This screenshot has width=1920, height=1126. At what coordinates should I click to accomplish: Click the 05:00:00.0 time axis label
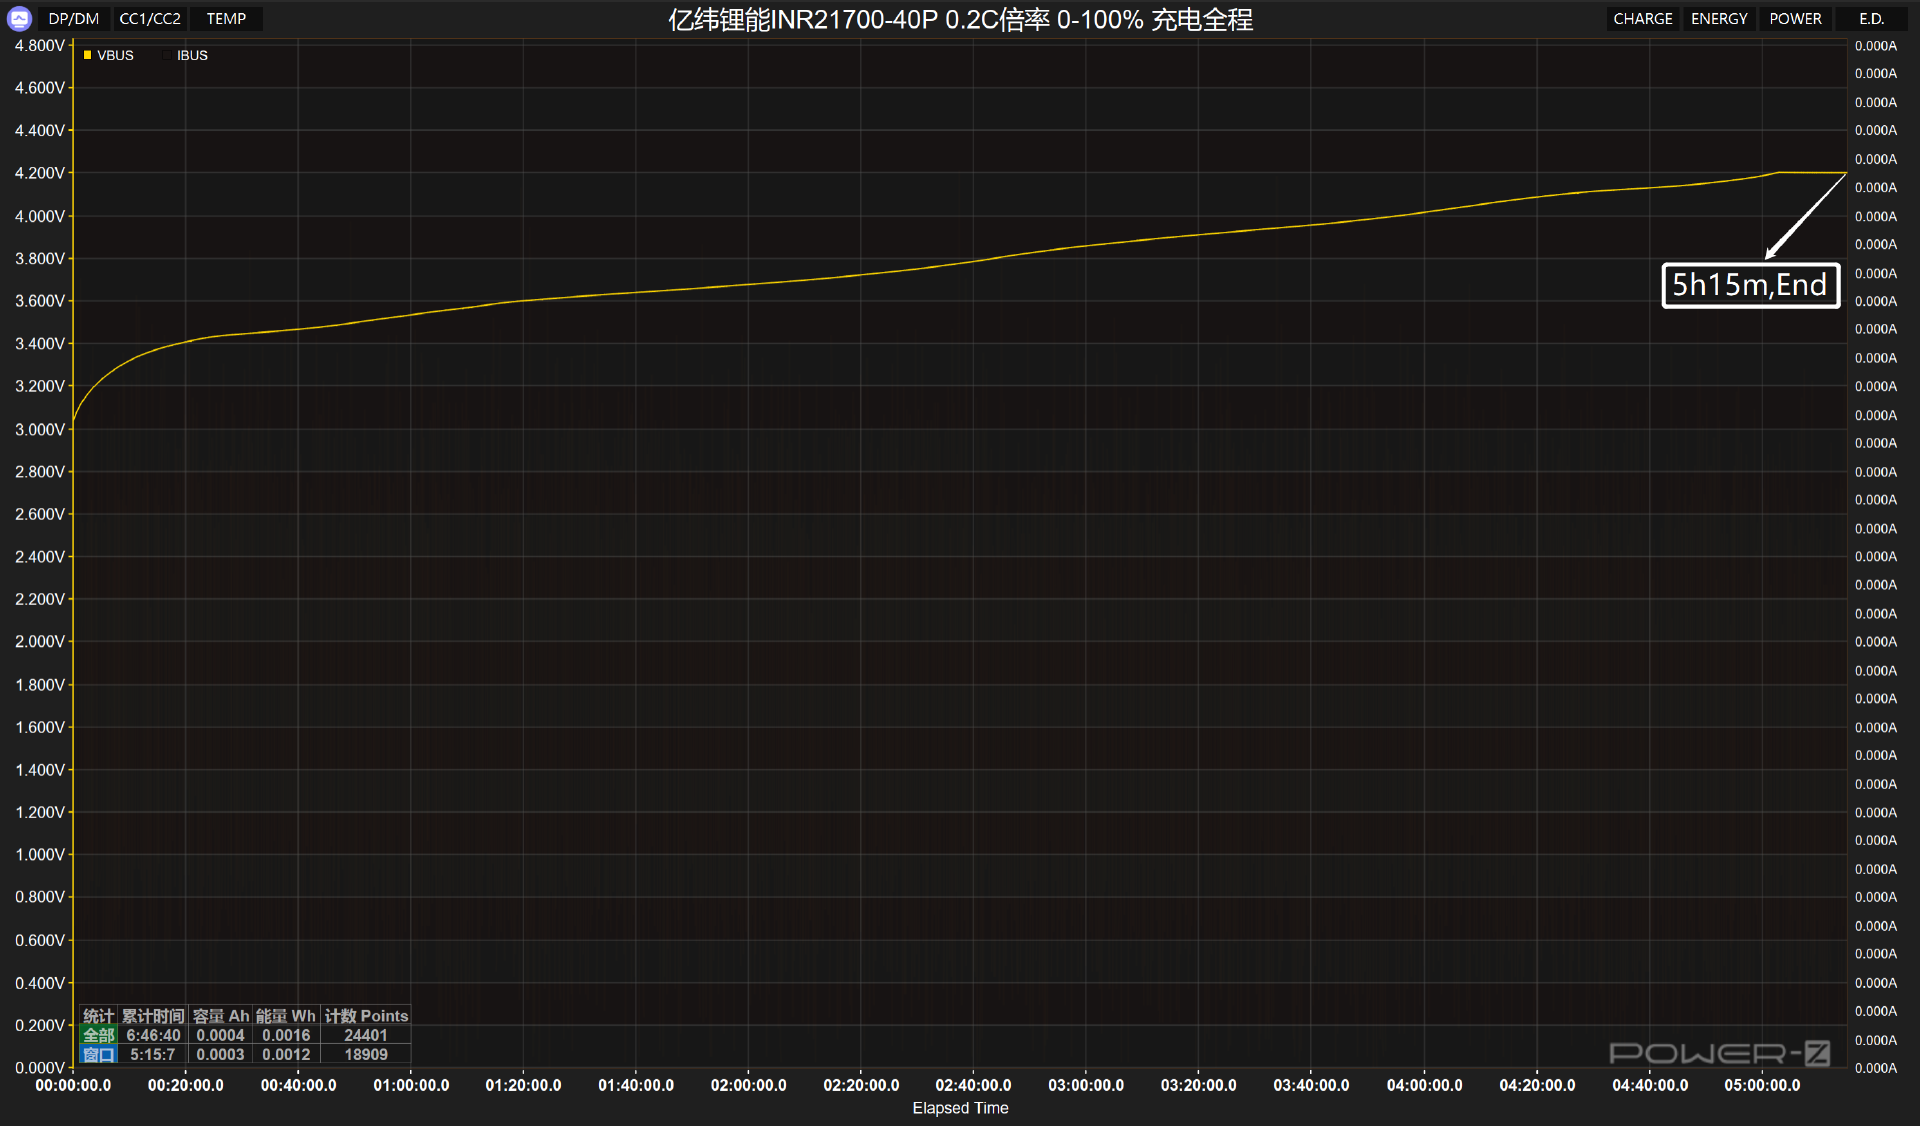tap(1762, 1085)
